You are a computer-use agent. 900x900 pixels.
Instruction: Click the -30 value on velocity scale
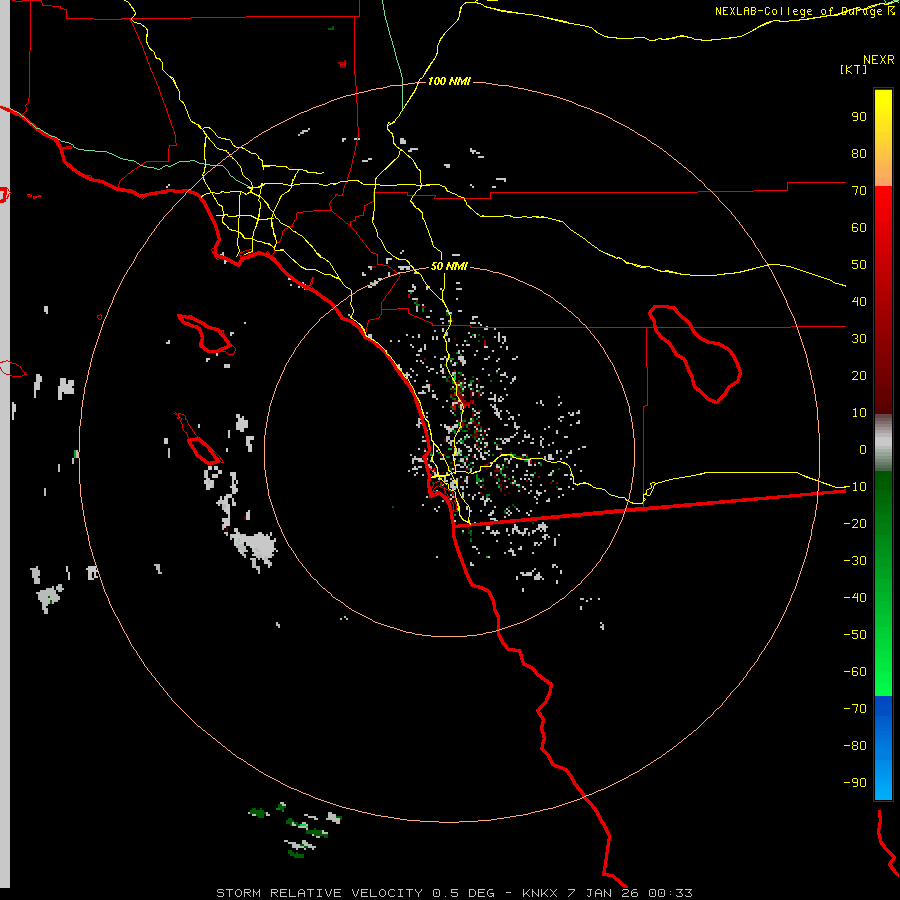[855, 561]
